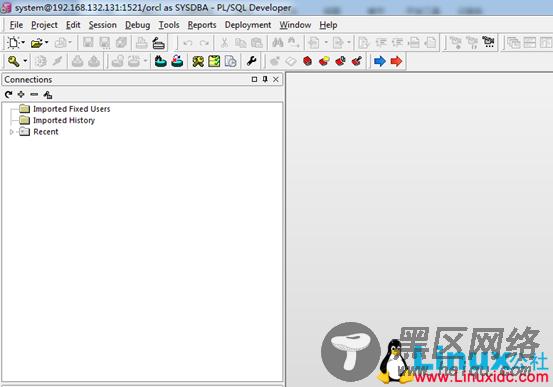Image resolution: width=553 pixels, height=387 pixels.
Task: Open the Help menu
Action: (x=328, y=25)
